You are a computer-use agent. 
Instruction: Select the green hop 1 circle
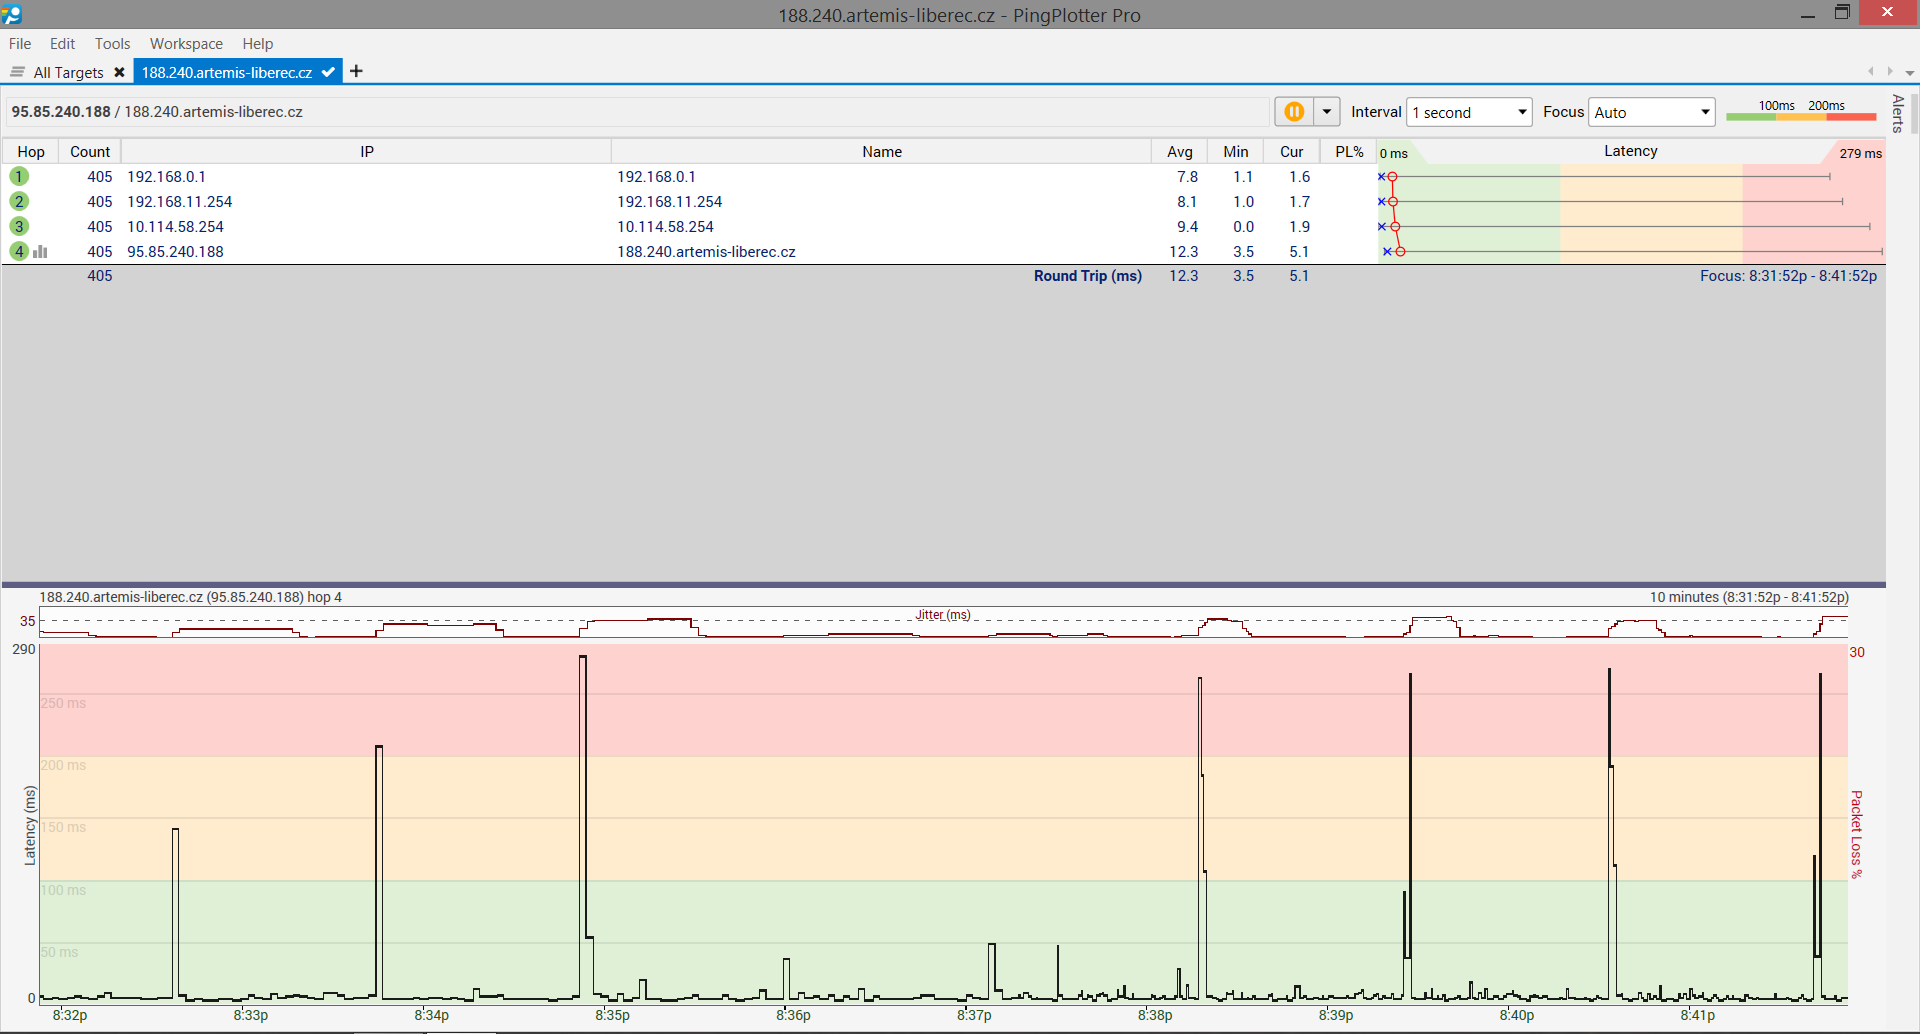pos(19,177)
